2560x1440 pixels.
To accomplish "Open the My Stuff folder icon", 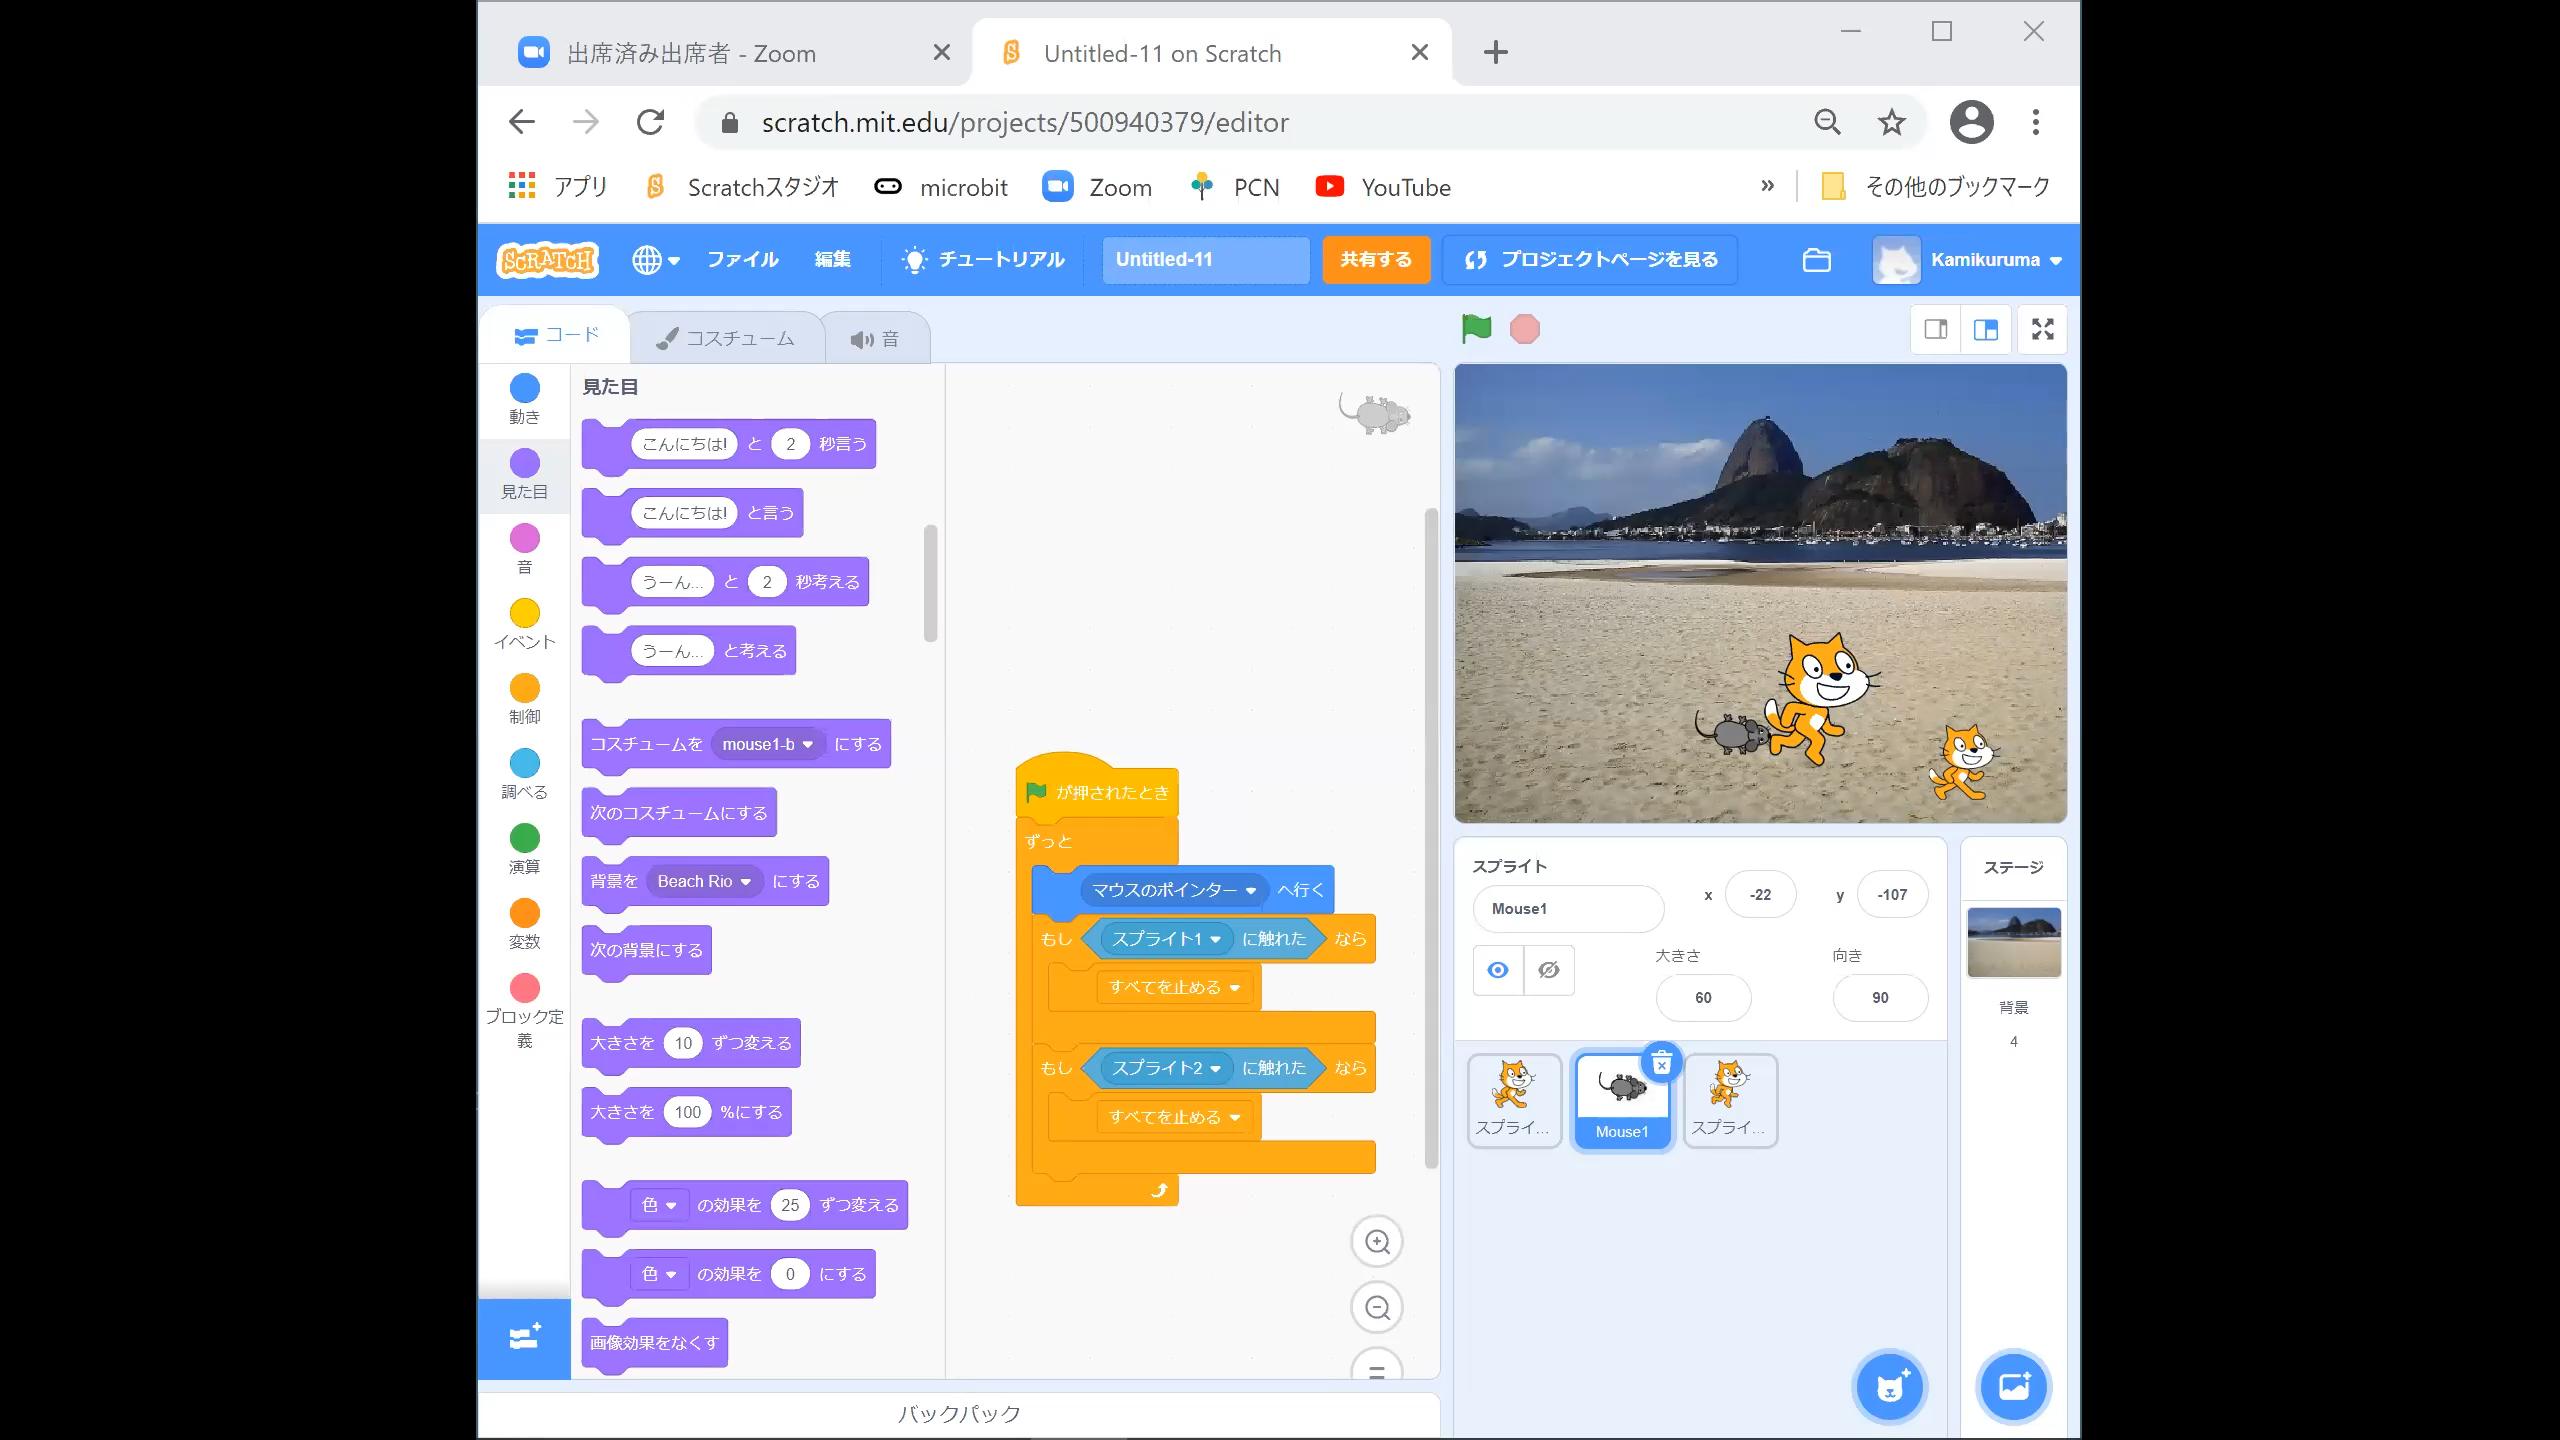I will tap(1816, 260).
